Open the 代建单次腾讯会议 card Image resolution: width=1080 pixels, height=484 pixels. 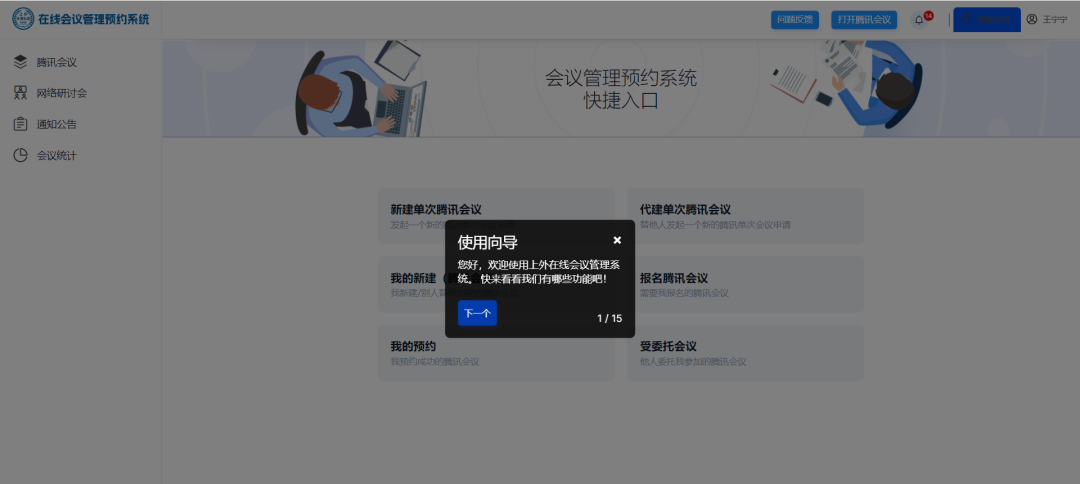pyautogui.click(x=745, y=215)
